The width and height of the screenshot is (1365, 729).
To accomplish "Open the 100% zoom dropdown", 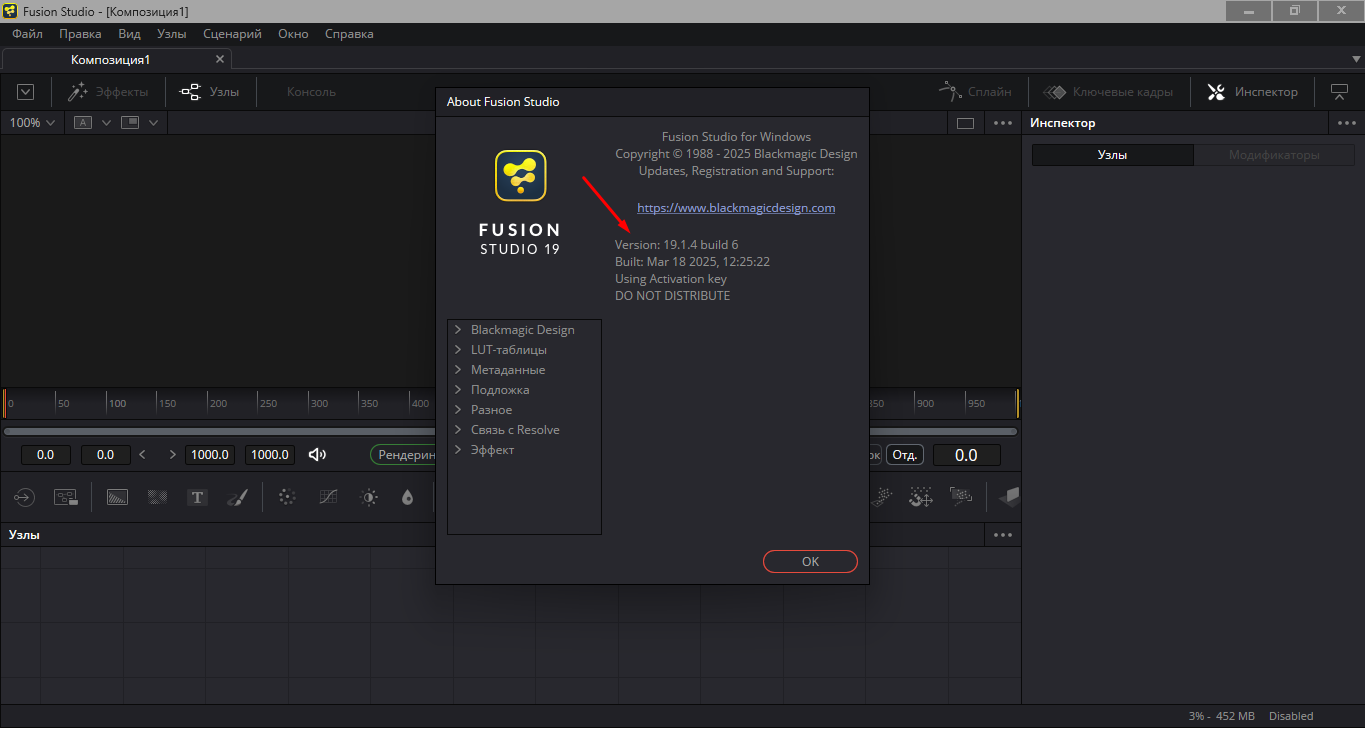I will point(32,123).
